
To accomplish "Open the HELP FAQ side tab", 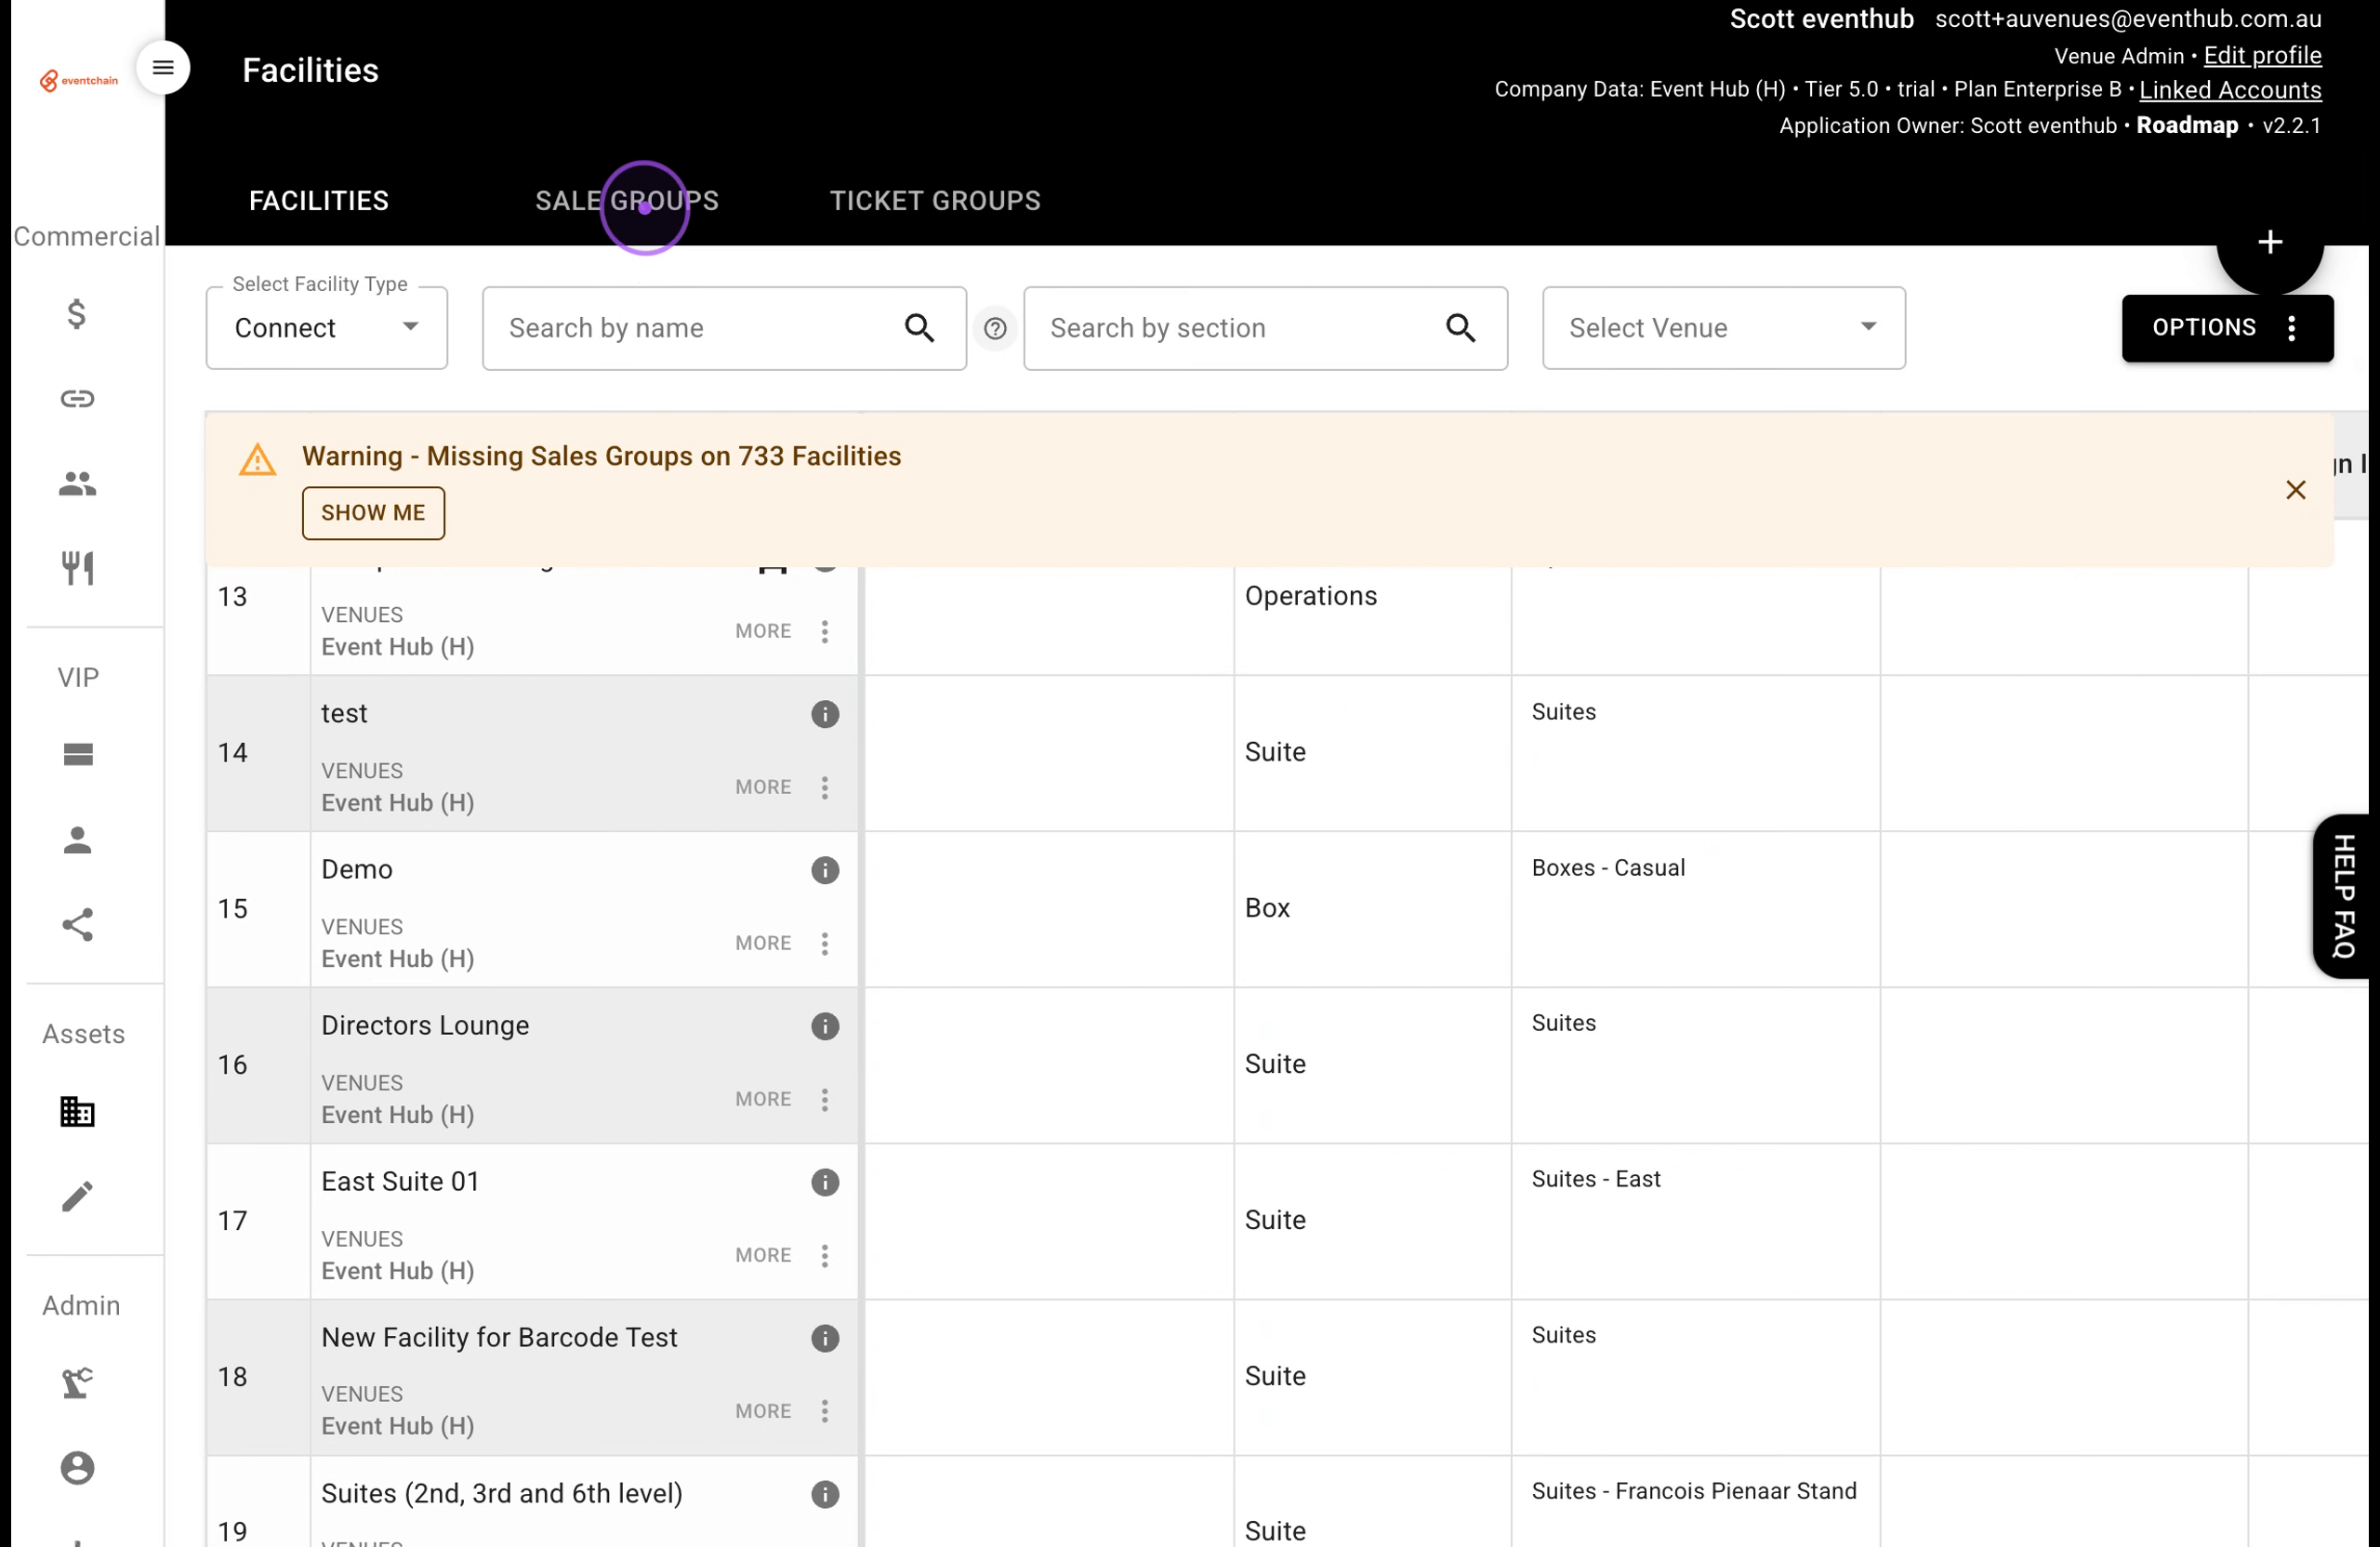I will tap(2343, 896).
